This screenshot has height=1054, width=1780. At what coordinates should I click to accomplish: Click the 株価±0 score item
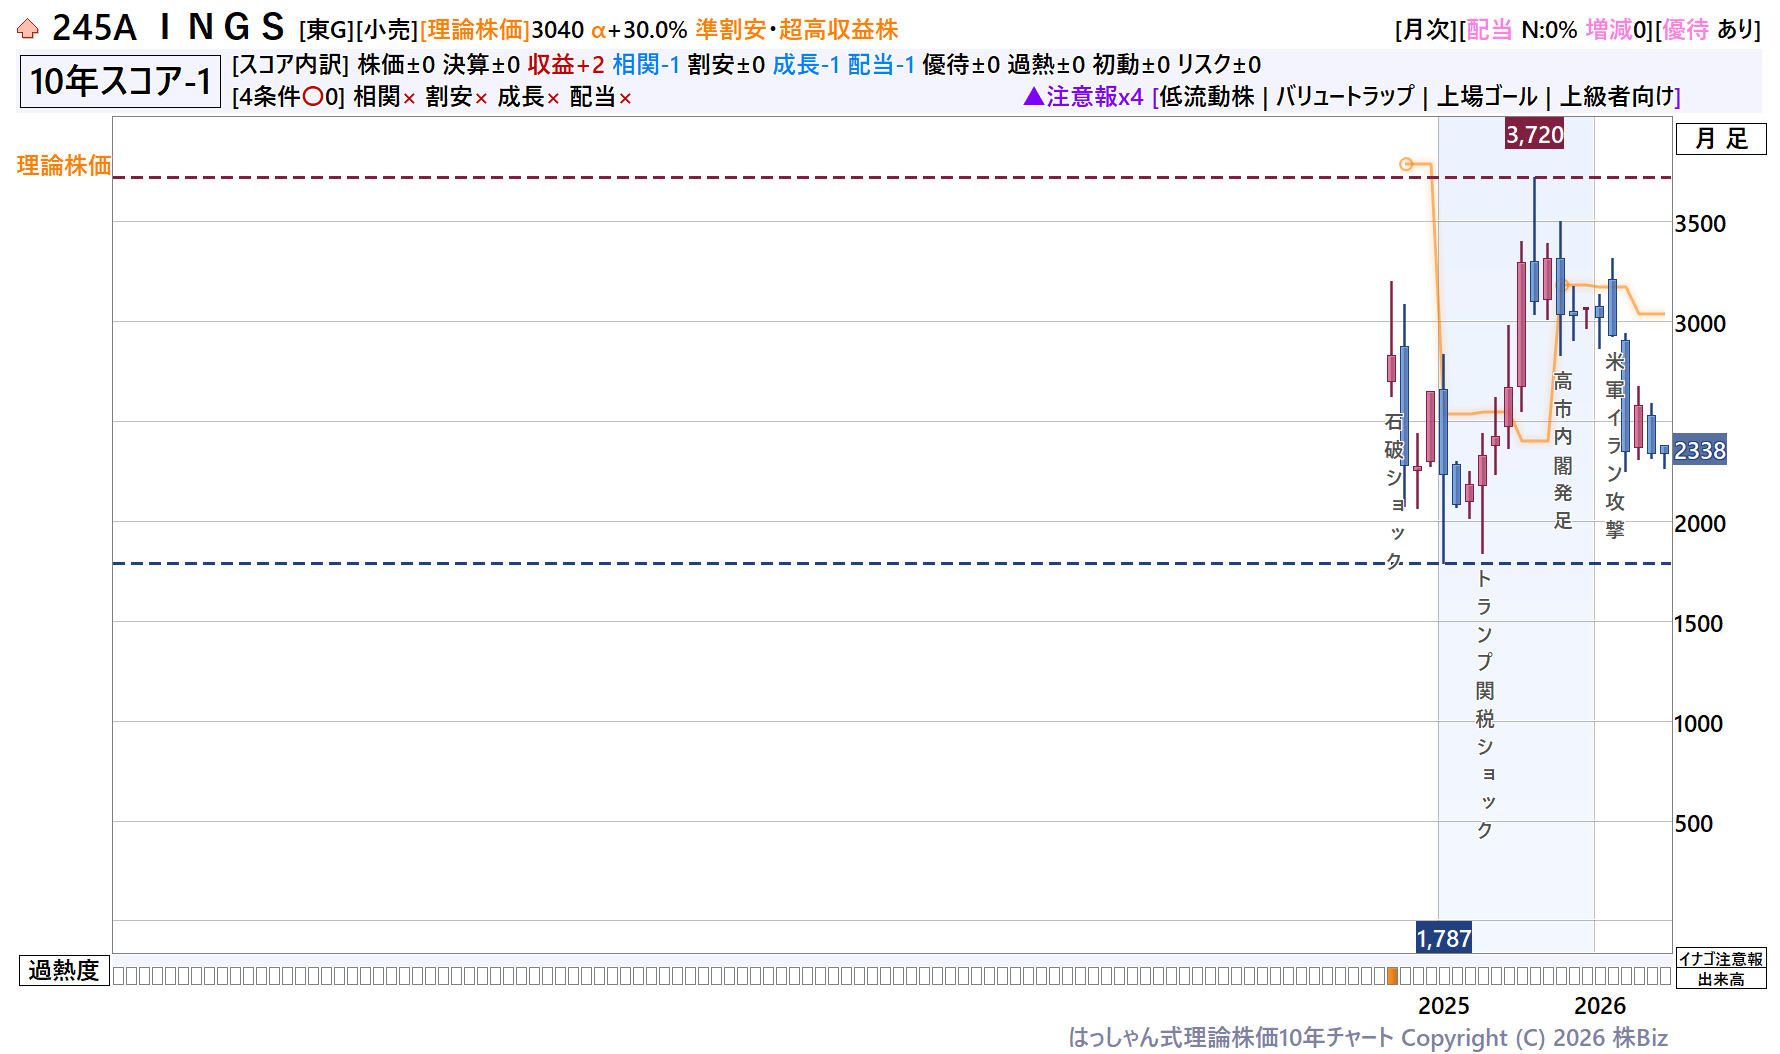coord(397,65)
